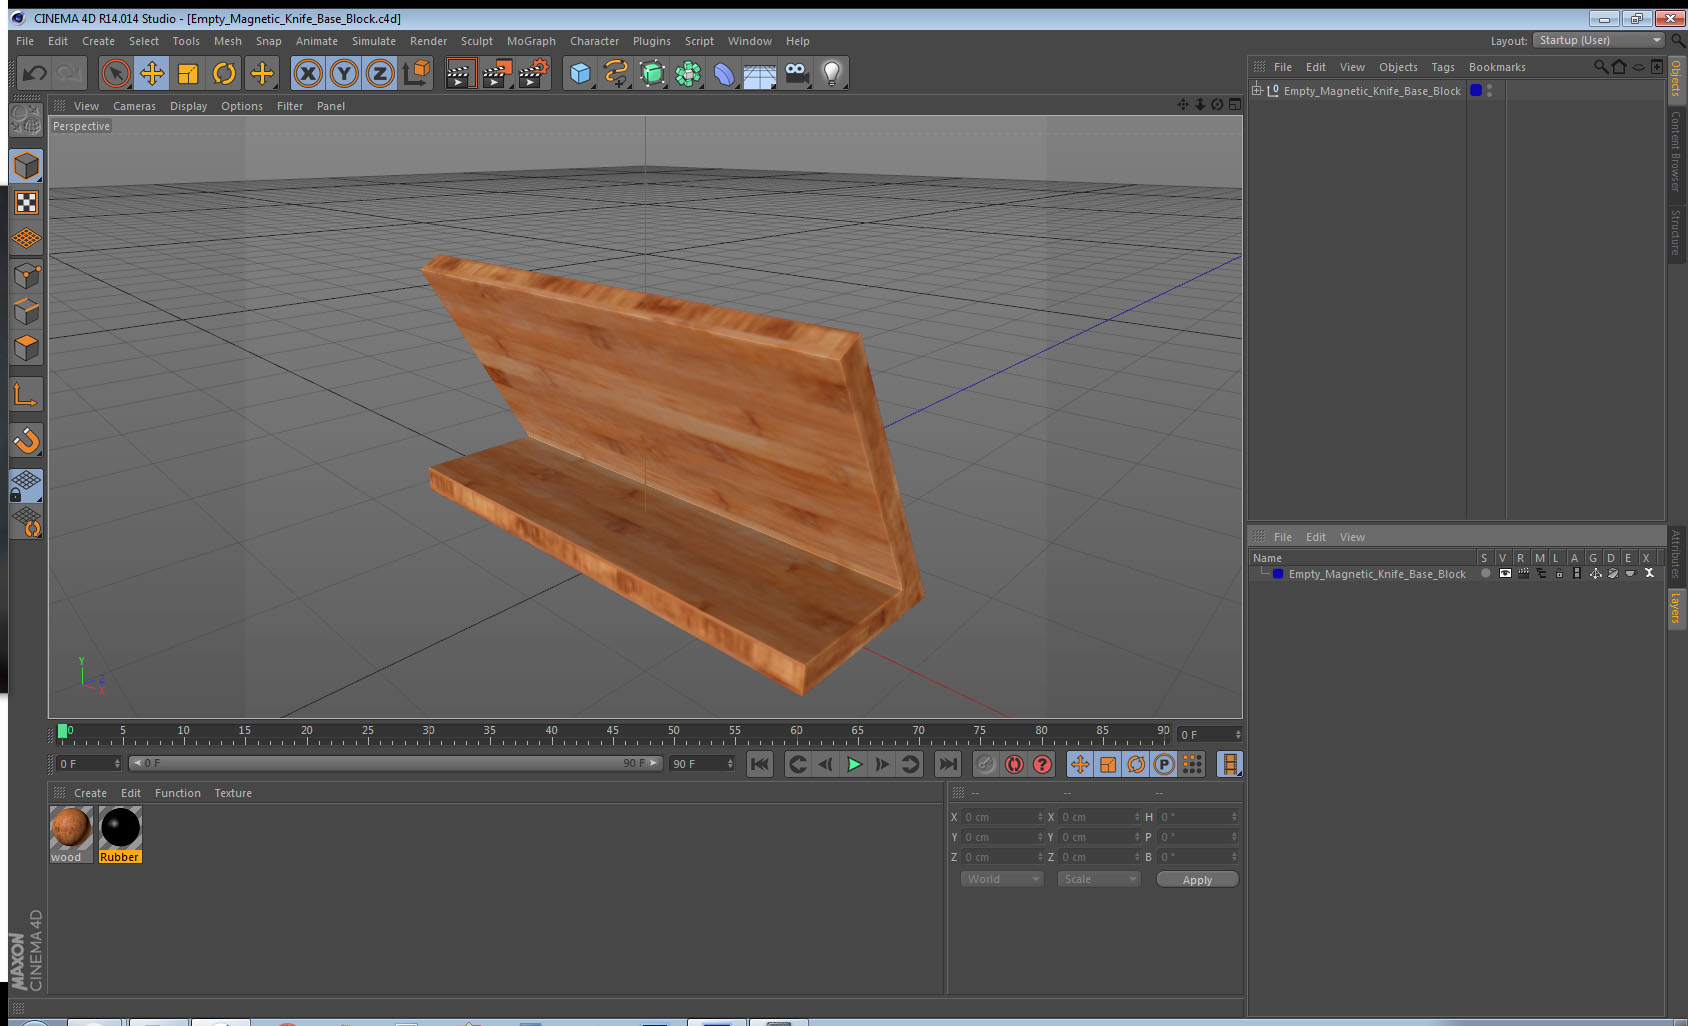
Task: Switch to Edges mode
Action: coord(26,311)
